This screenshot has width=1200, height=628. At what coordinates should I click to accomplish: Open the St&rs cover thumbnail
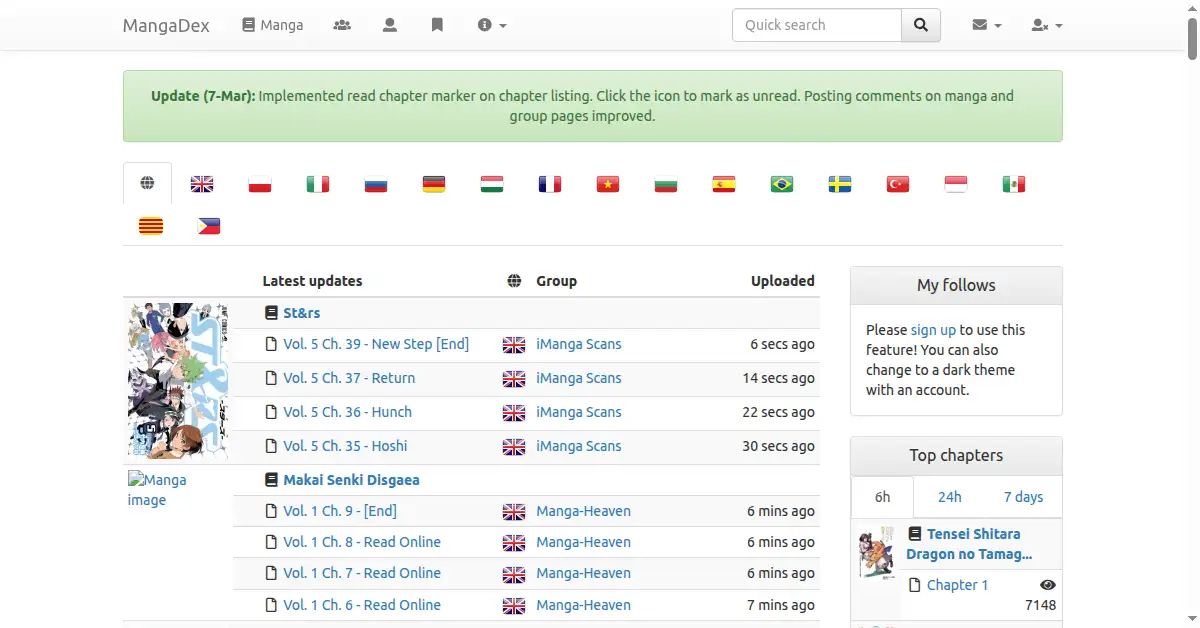[x=178, y=380]
